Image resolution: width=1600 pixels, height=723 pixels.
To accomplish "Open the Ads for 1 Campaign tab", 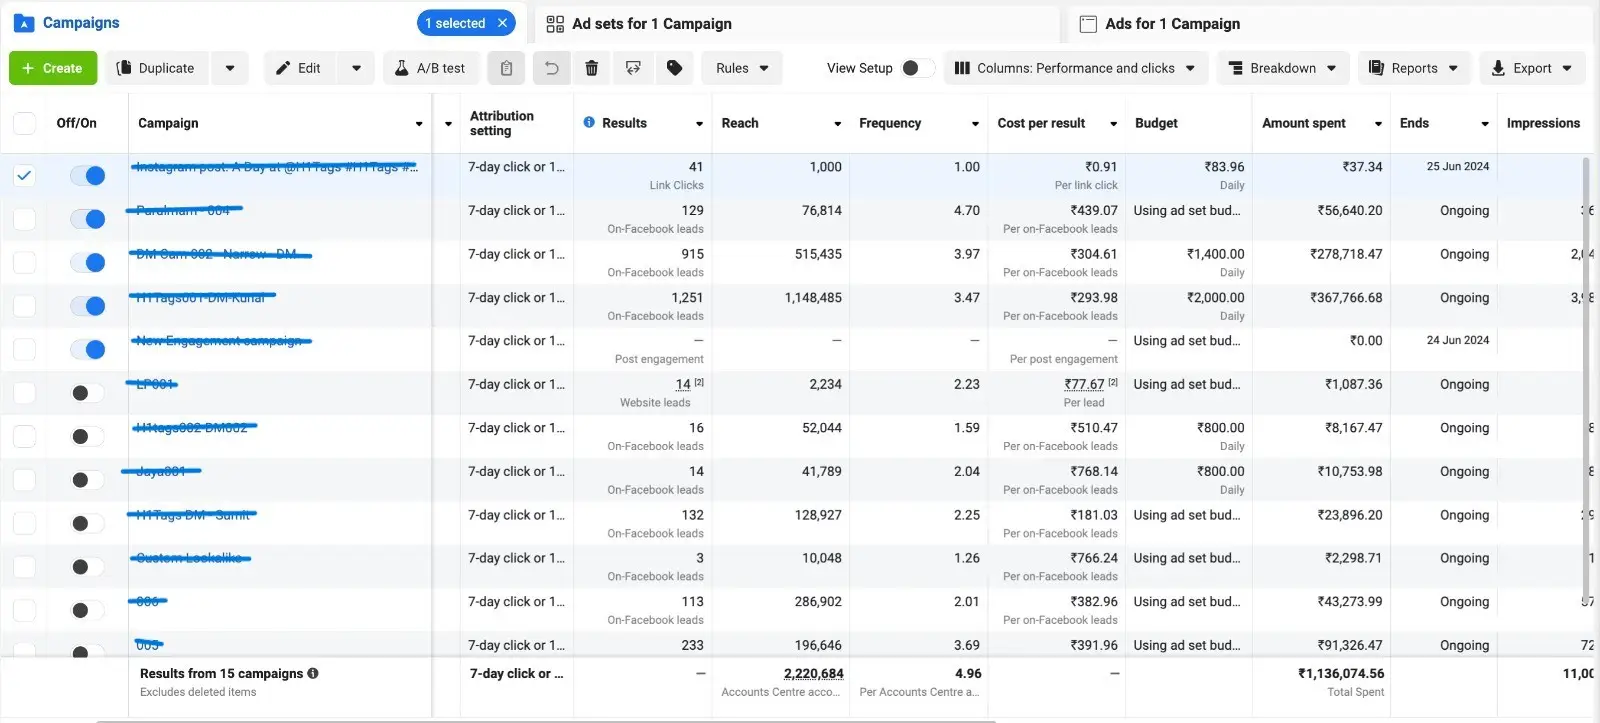I will pos(1171,24).
